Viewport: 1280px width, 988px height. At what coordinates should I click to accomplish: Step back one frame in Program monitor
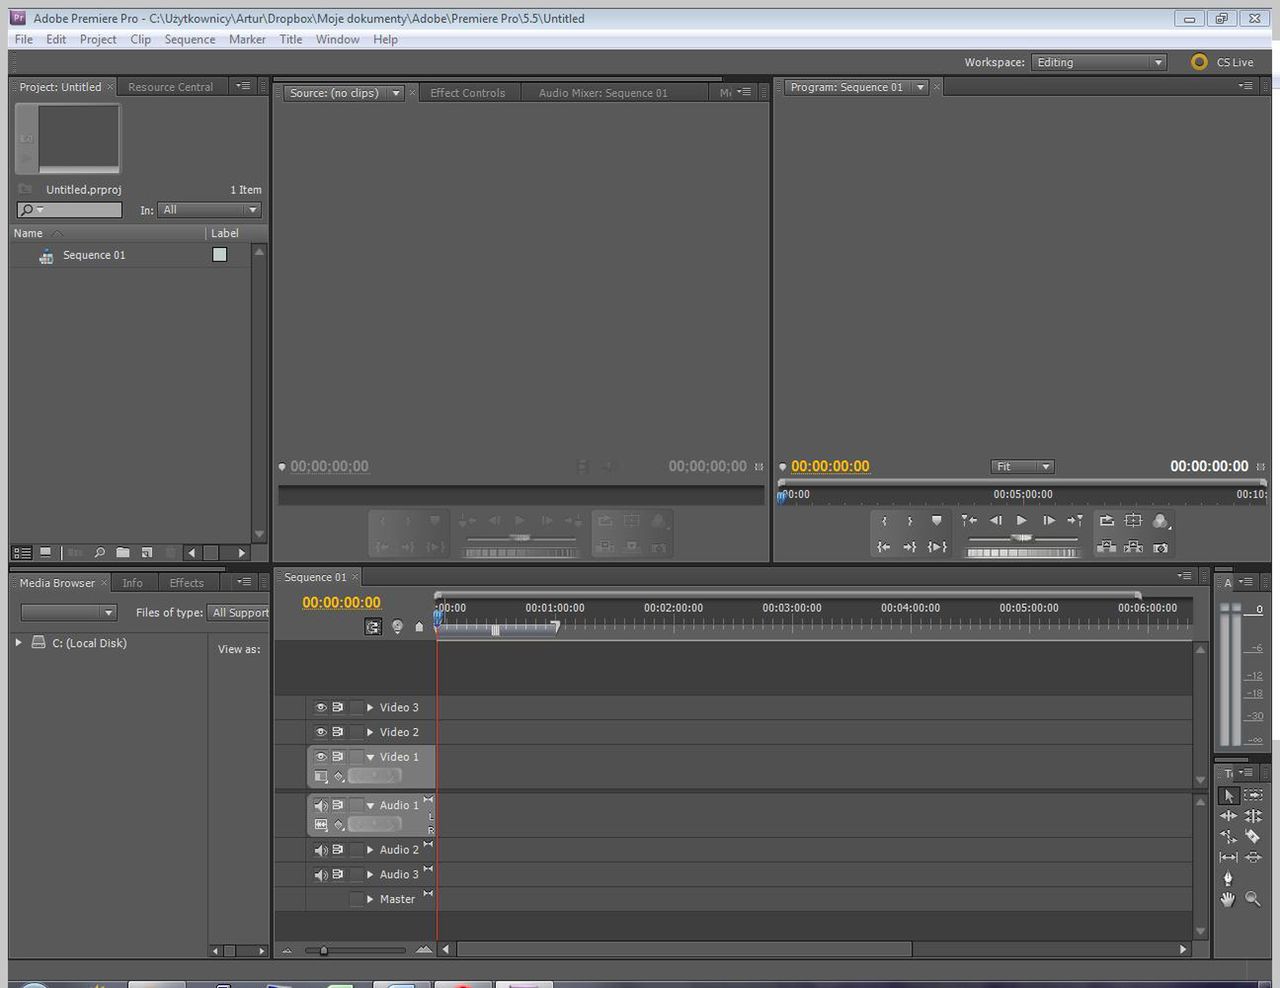coord(996,520)
